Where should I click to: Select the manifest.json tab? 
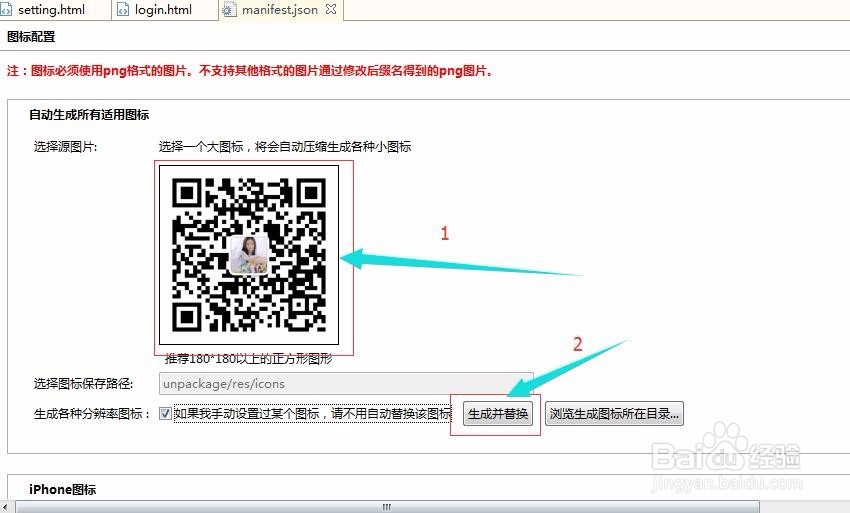280,10
